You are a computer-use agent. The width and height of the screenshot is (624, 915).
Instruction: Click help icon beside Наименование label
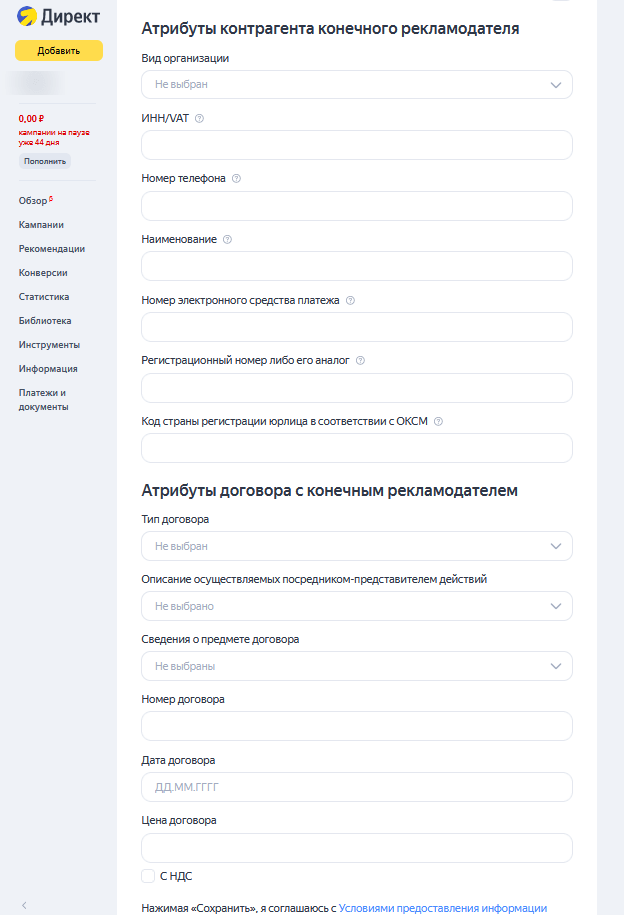[x=227, y=240]
